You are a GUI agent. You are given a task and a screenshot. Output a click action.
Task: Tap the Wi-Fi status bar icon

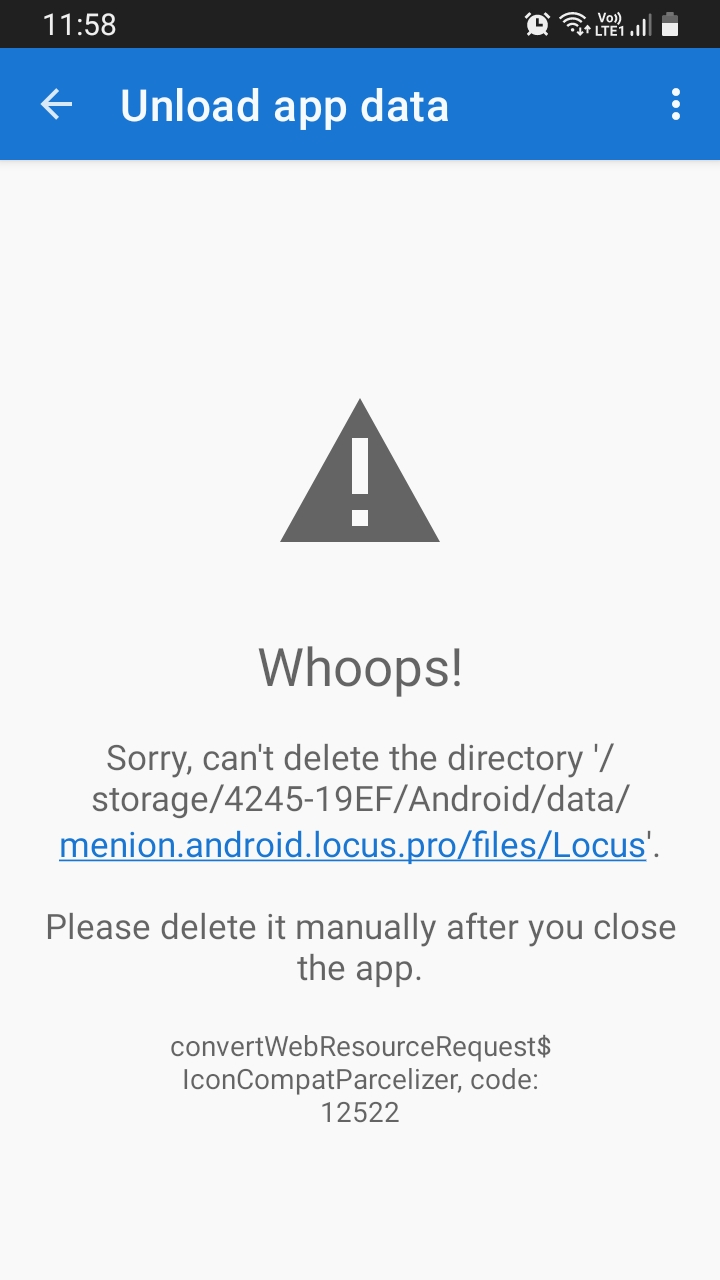click(574, 24)
